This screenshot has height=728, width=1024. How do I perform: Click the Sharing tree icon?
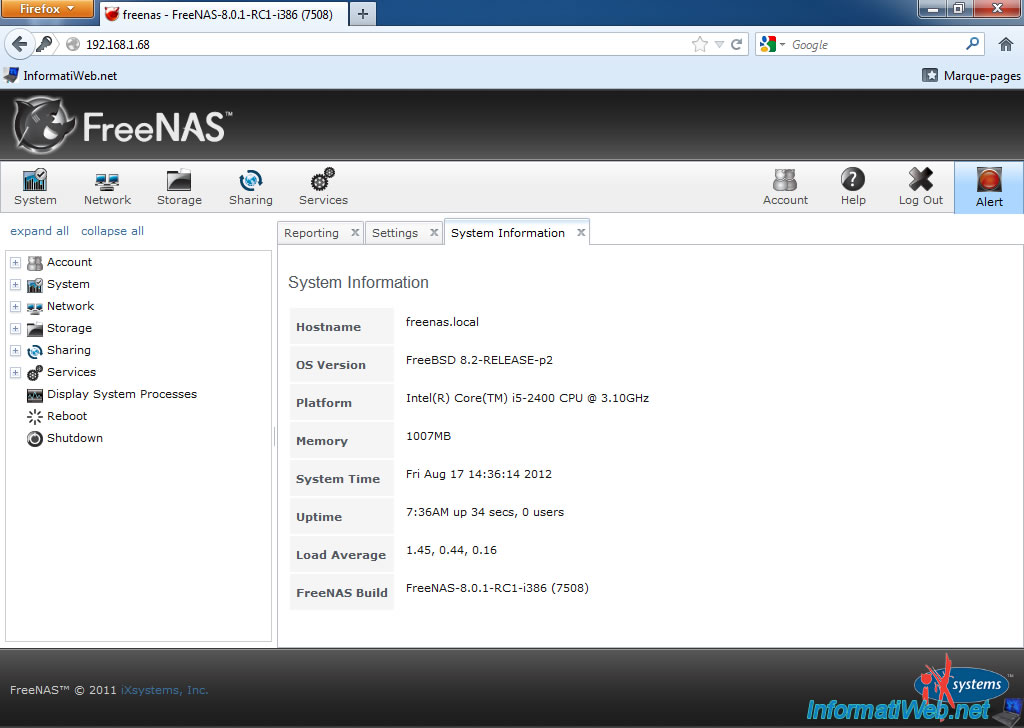pos(35,351)
